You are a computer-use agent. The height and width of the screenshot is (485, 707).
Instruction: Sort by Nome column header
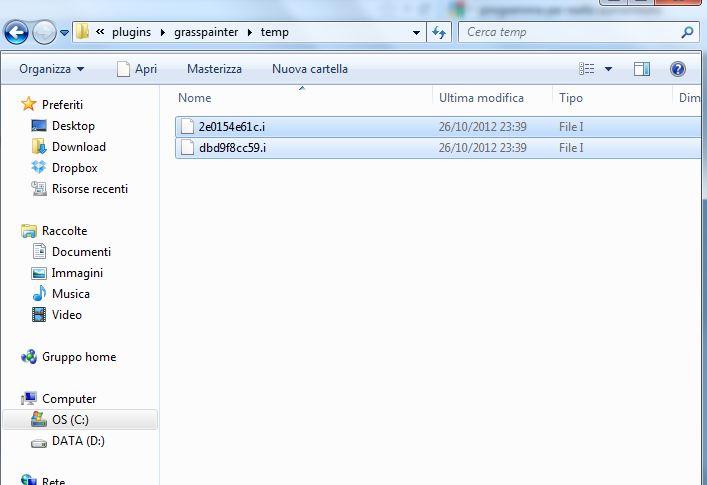point(194,98)
